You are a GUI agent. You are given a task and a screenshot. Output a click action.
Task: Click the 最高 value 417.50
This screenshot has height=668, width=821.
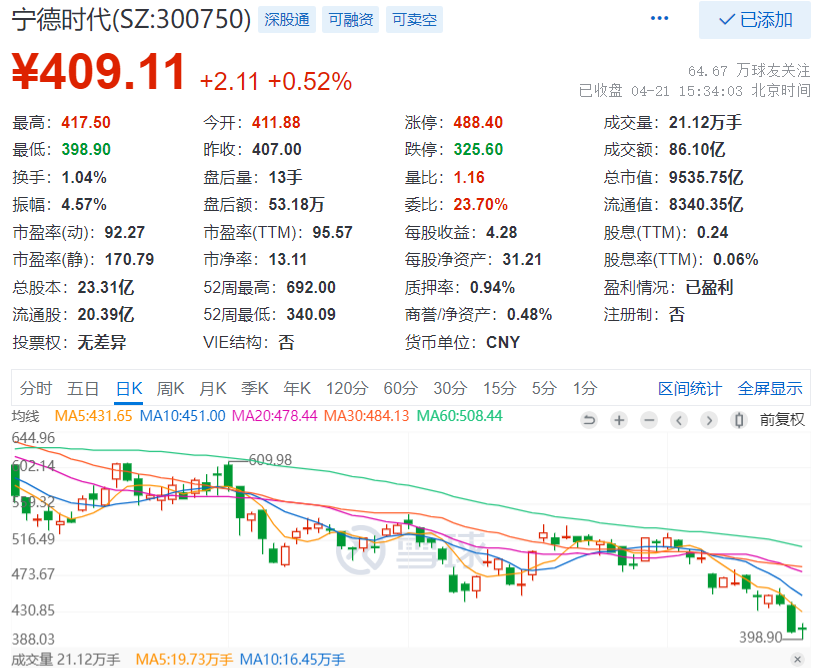pyautogui.click(x=86, y=123)
